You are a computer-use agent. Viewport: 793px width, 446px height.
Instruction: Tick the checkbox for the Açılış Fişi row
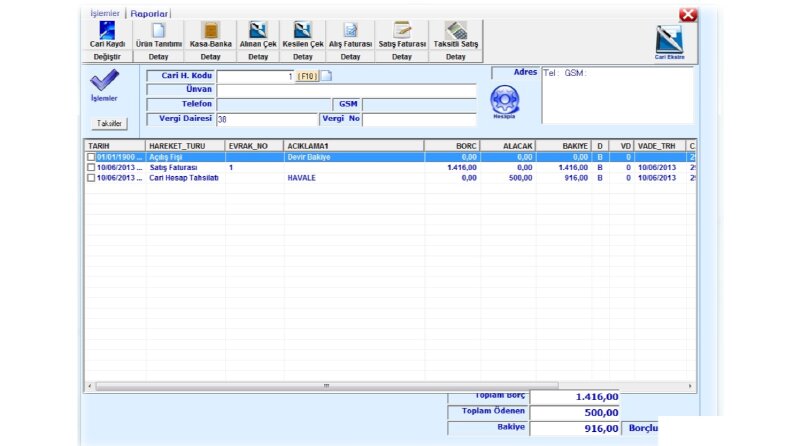[x=91, y=157]
